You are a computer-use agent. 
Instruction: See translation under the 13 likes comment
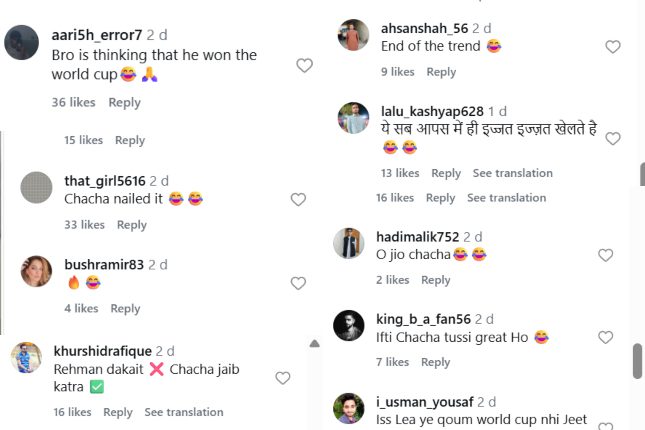click(512, 173)
